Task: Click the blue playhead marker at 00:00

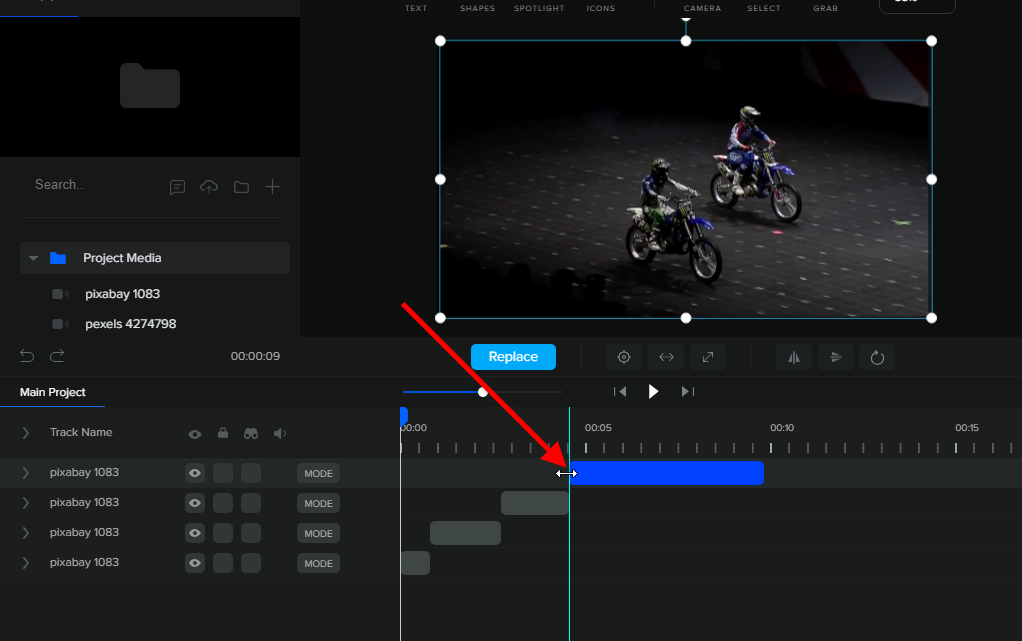Action: click(x=403, y=416)
